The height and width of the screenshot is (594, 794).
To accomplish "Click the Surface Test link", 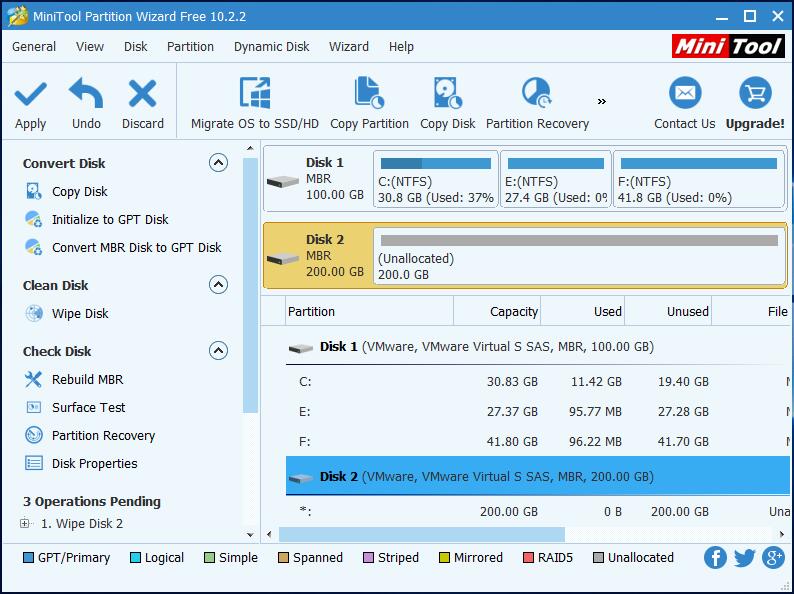I will (x=89, y=407).
